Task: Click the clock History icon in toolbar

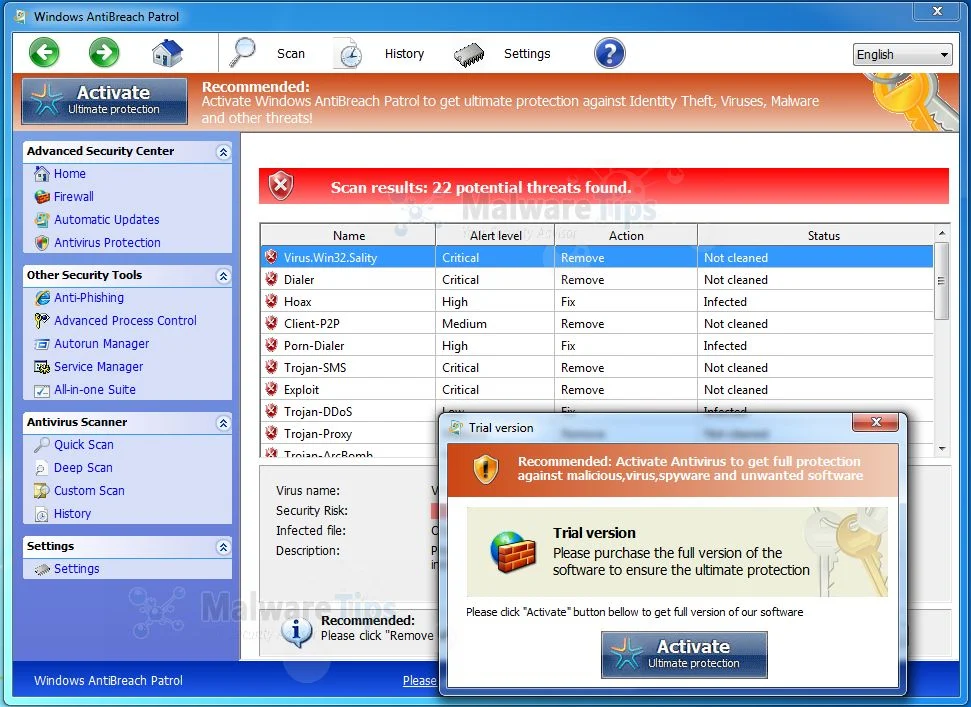Action: [348, 53]
